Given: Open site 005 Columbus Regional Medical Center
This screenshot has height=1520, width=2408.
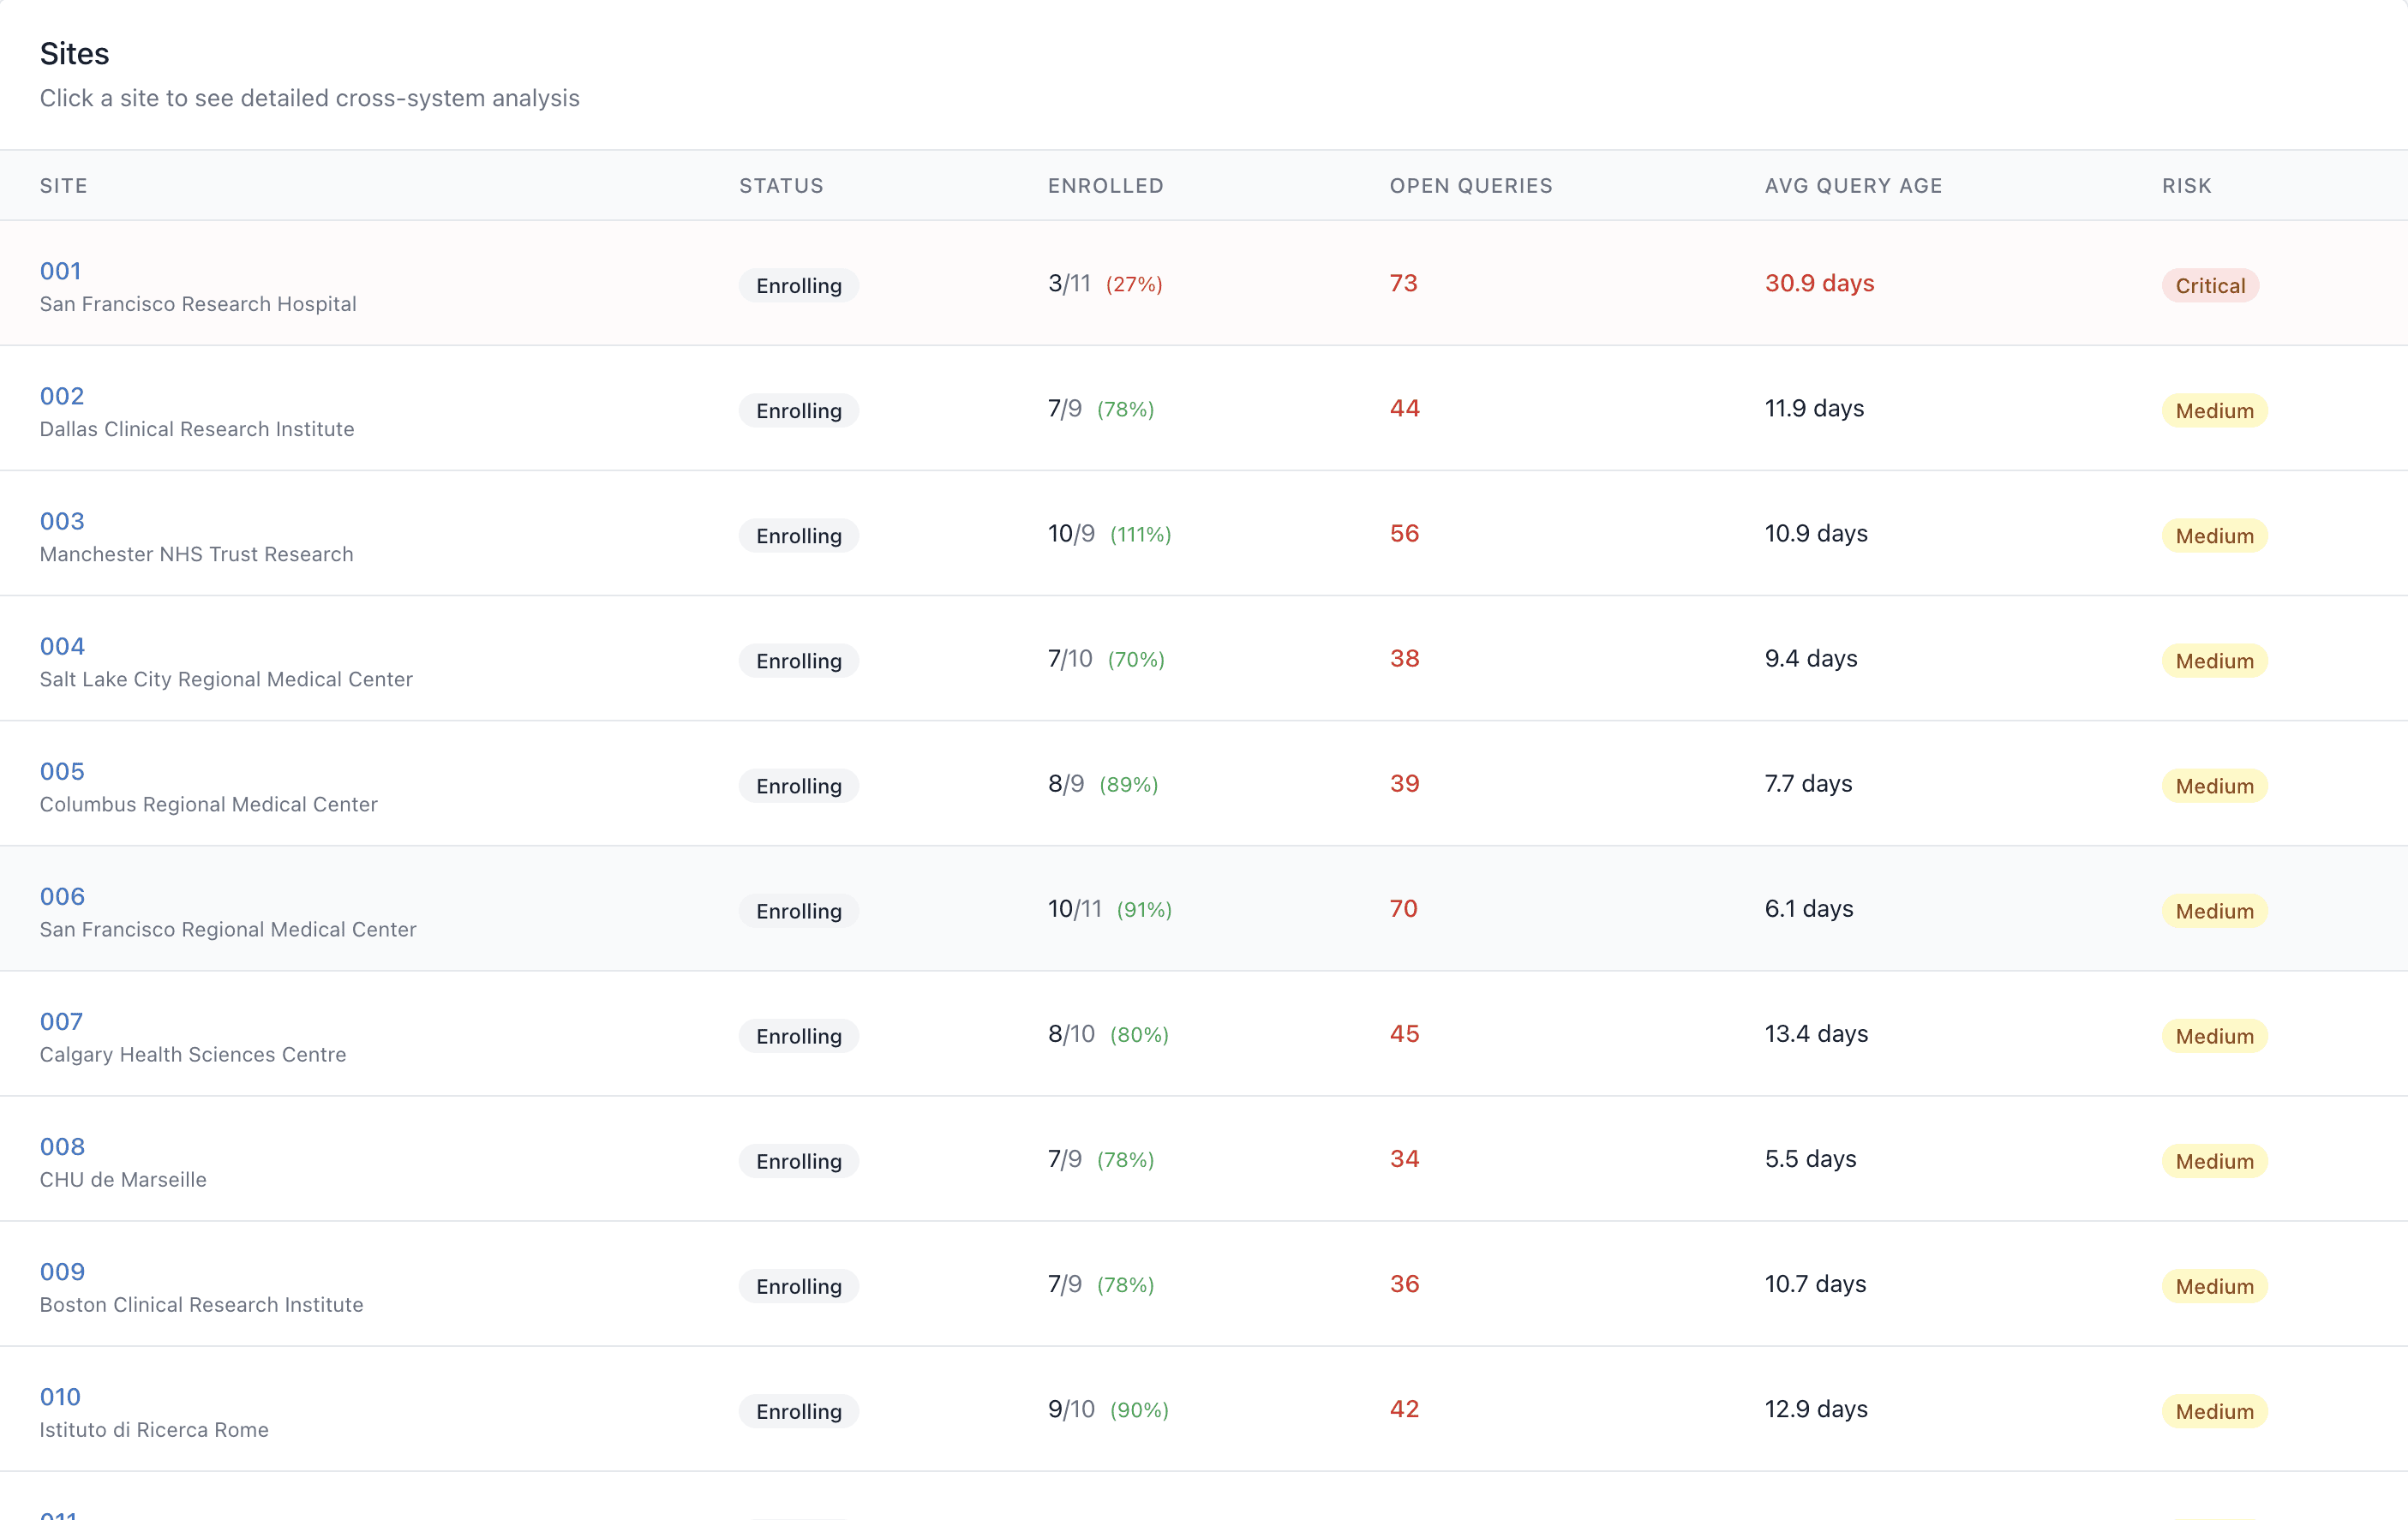Looking at the screenshot, I should click(62, 771).
